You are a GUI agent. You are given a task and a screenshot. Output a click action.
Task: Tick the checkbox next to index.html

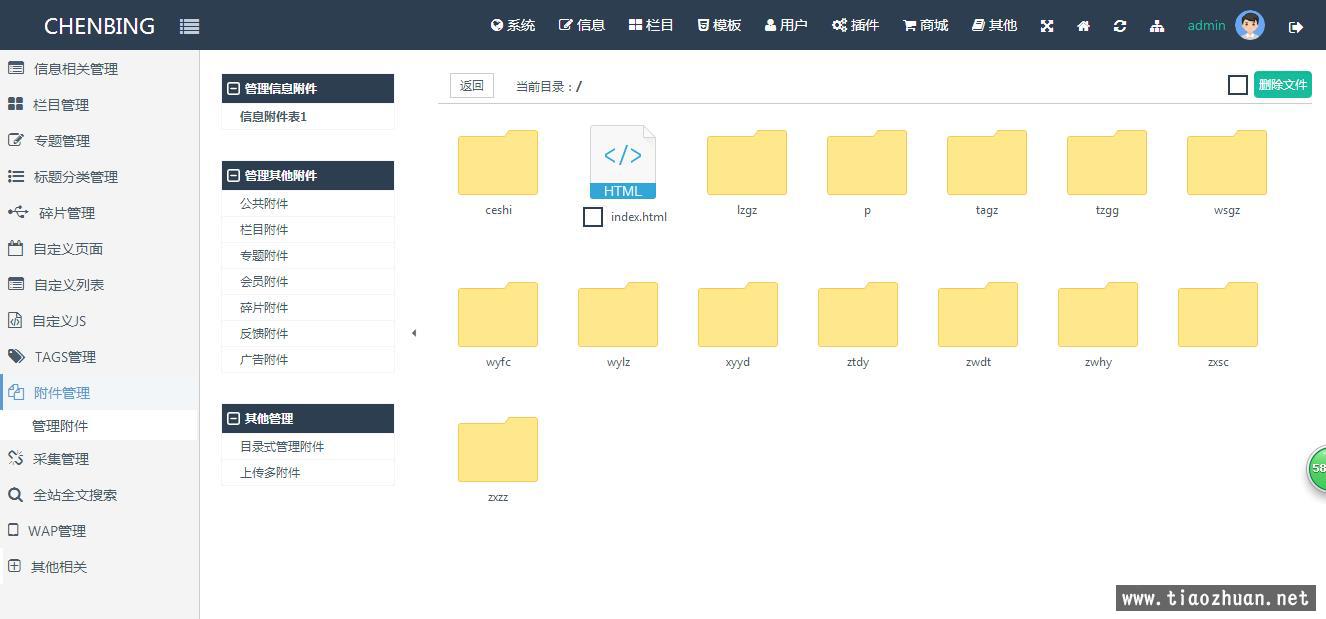[x=593, y=217]
